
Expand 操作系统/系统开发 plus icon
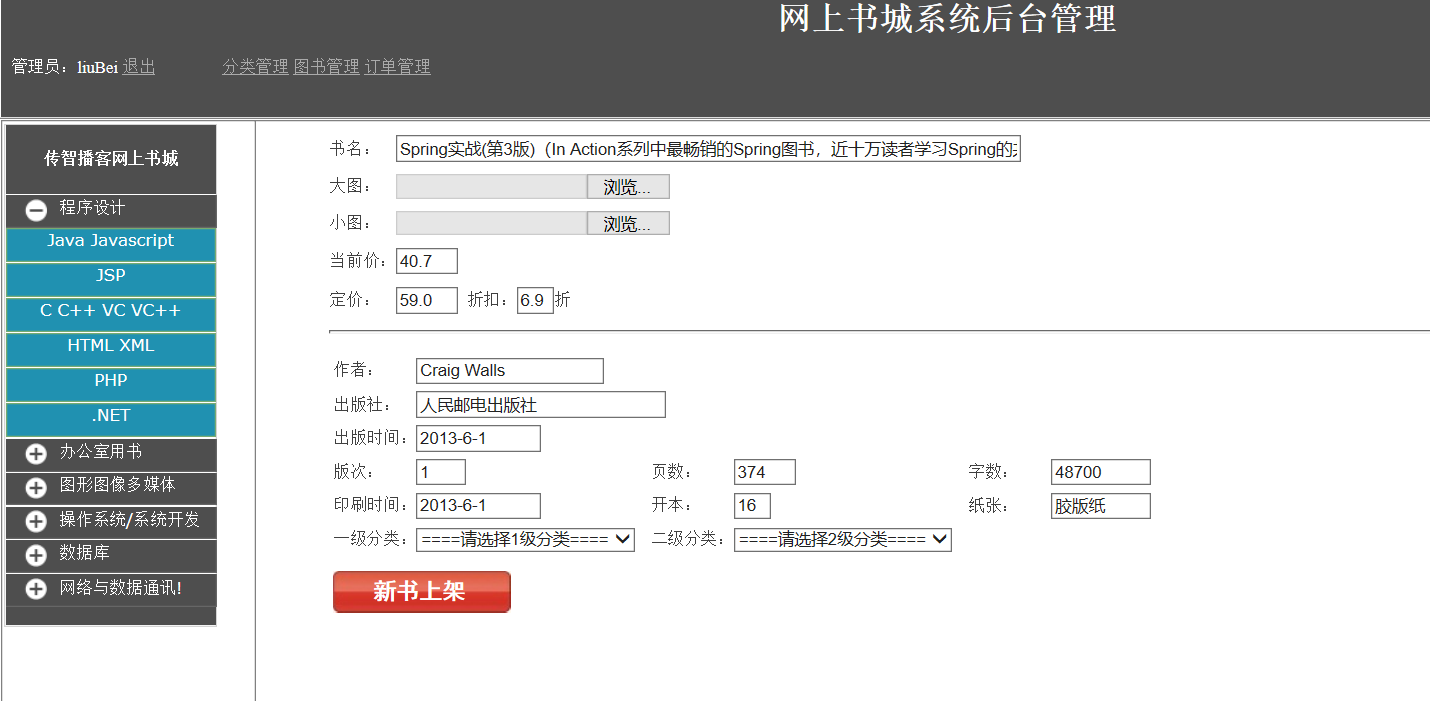[36, 521]
